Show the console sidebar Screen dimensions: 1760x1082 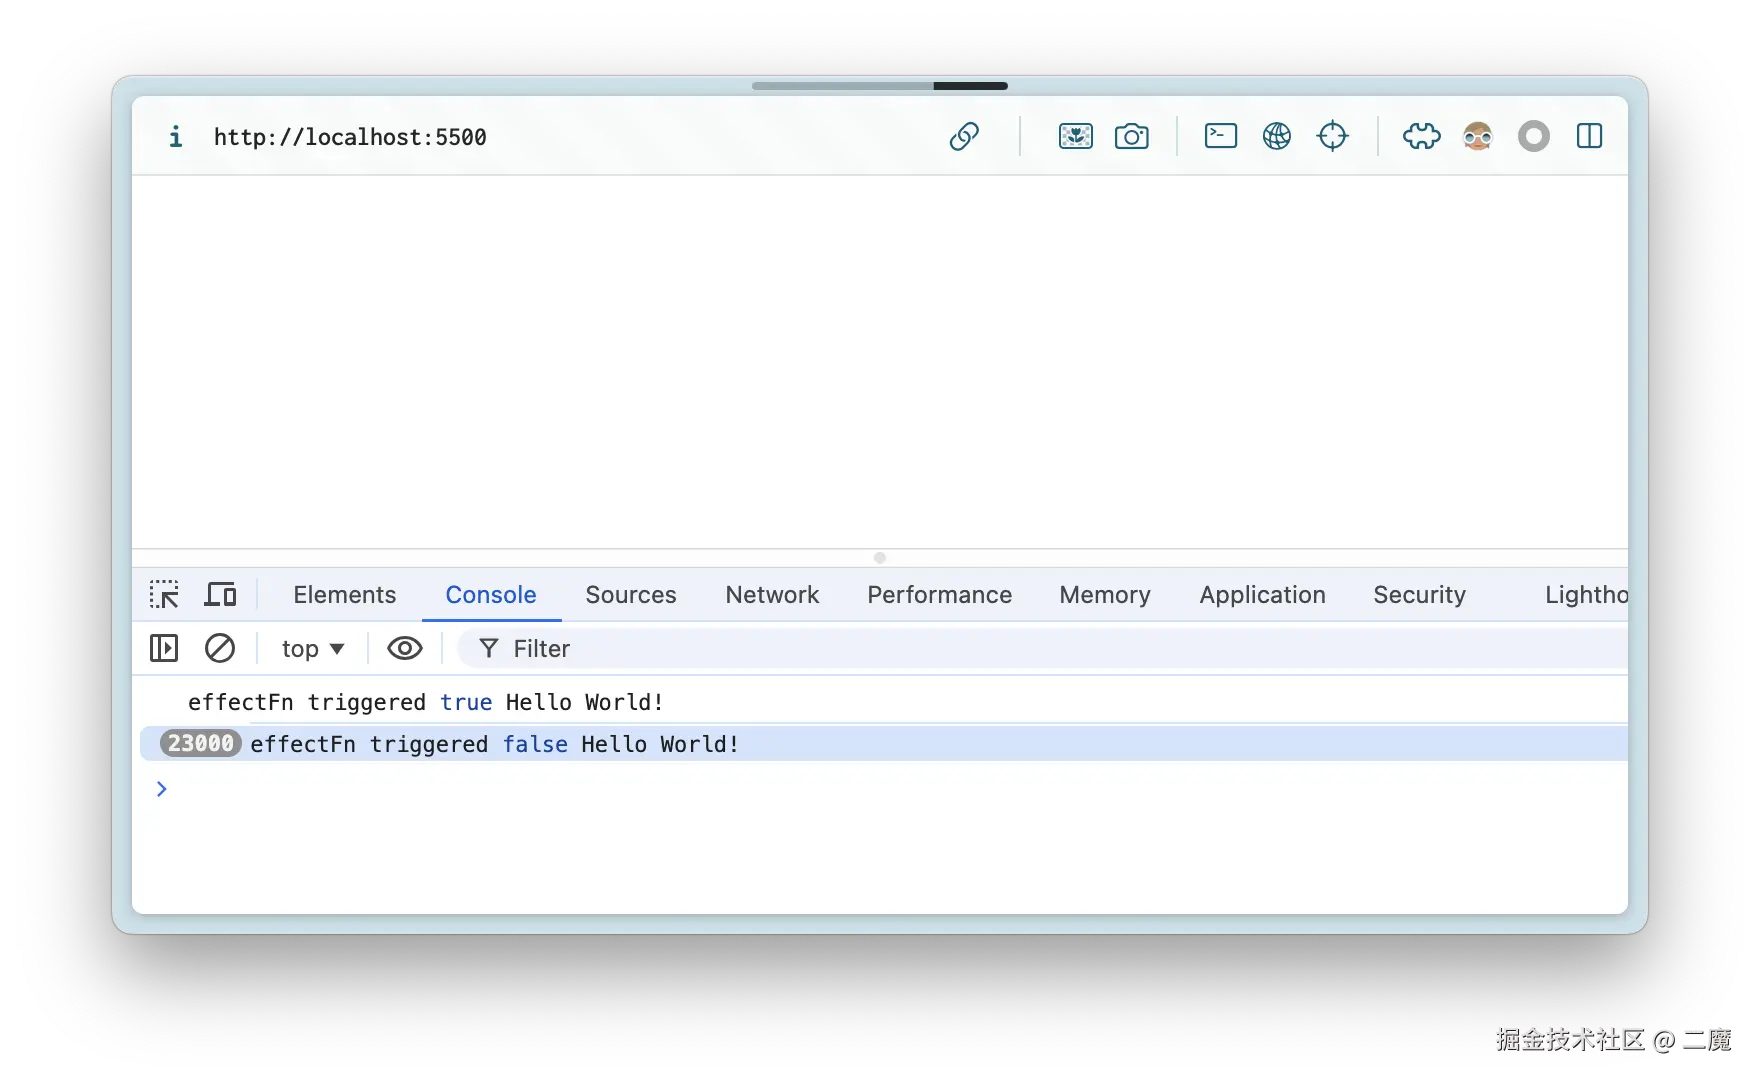[x=164, y=649]
